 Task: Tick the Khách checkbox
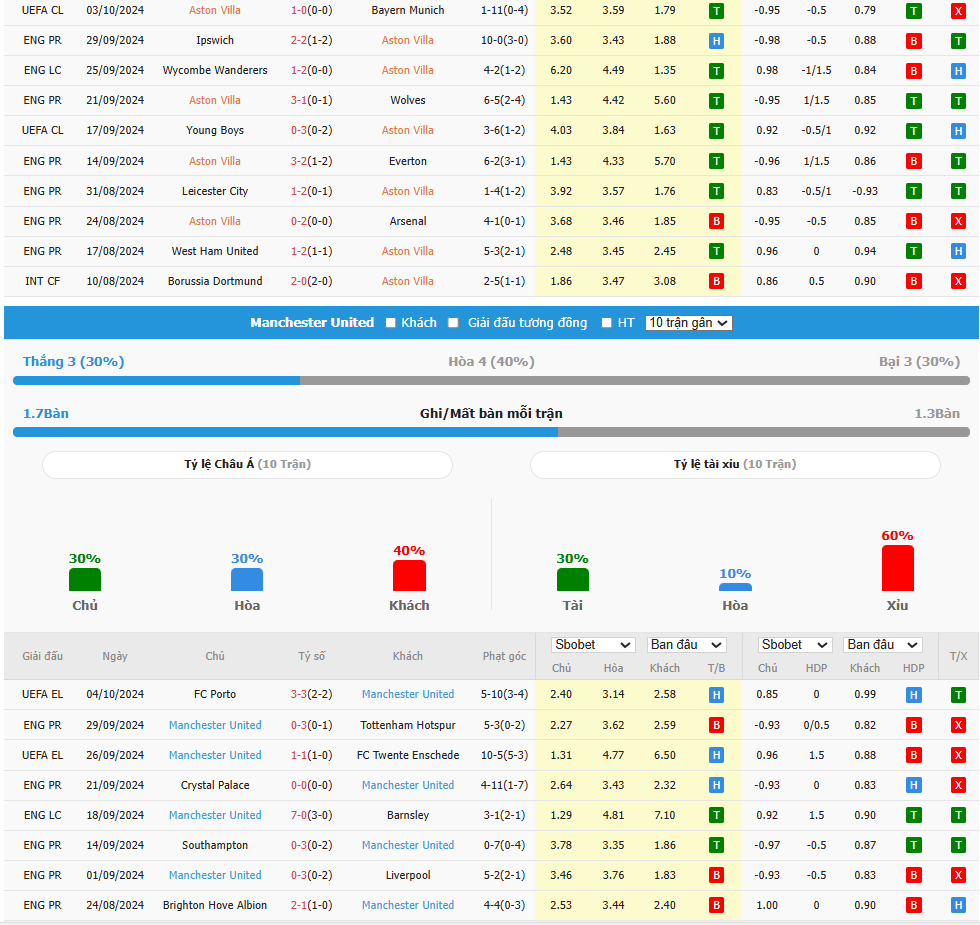click(x=391, y=323)
